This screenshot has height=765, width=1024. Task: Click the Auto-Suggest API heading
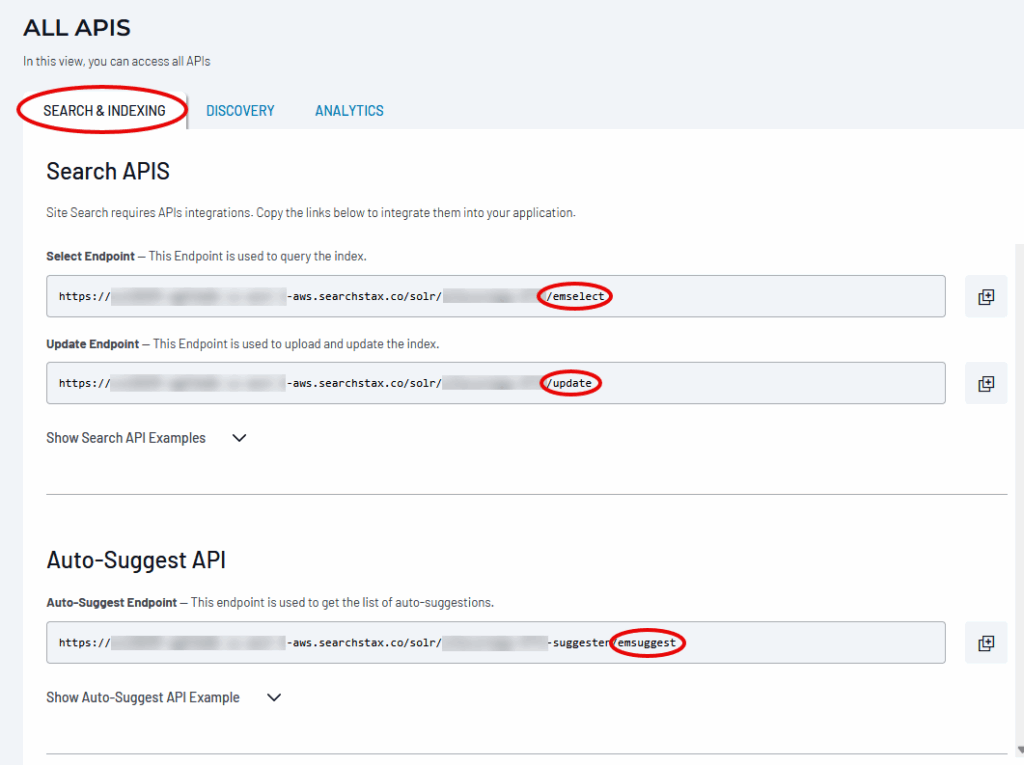click(136, 560)
